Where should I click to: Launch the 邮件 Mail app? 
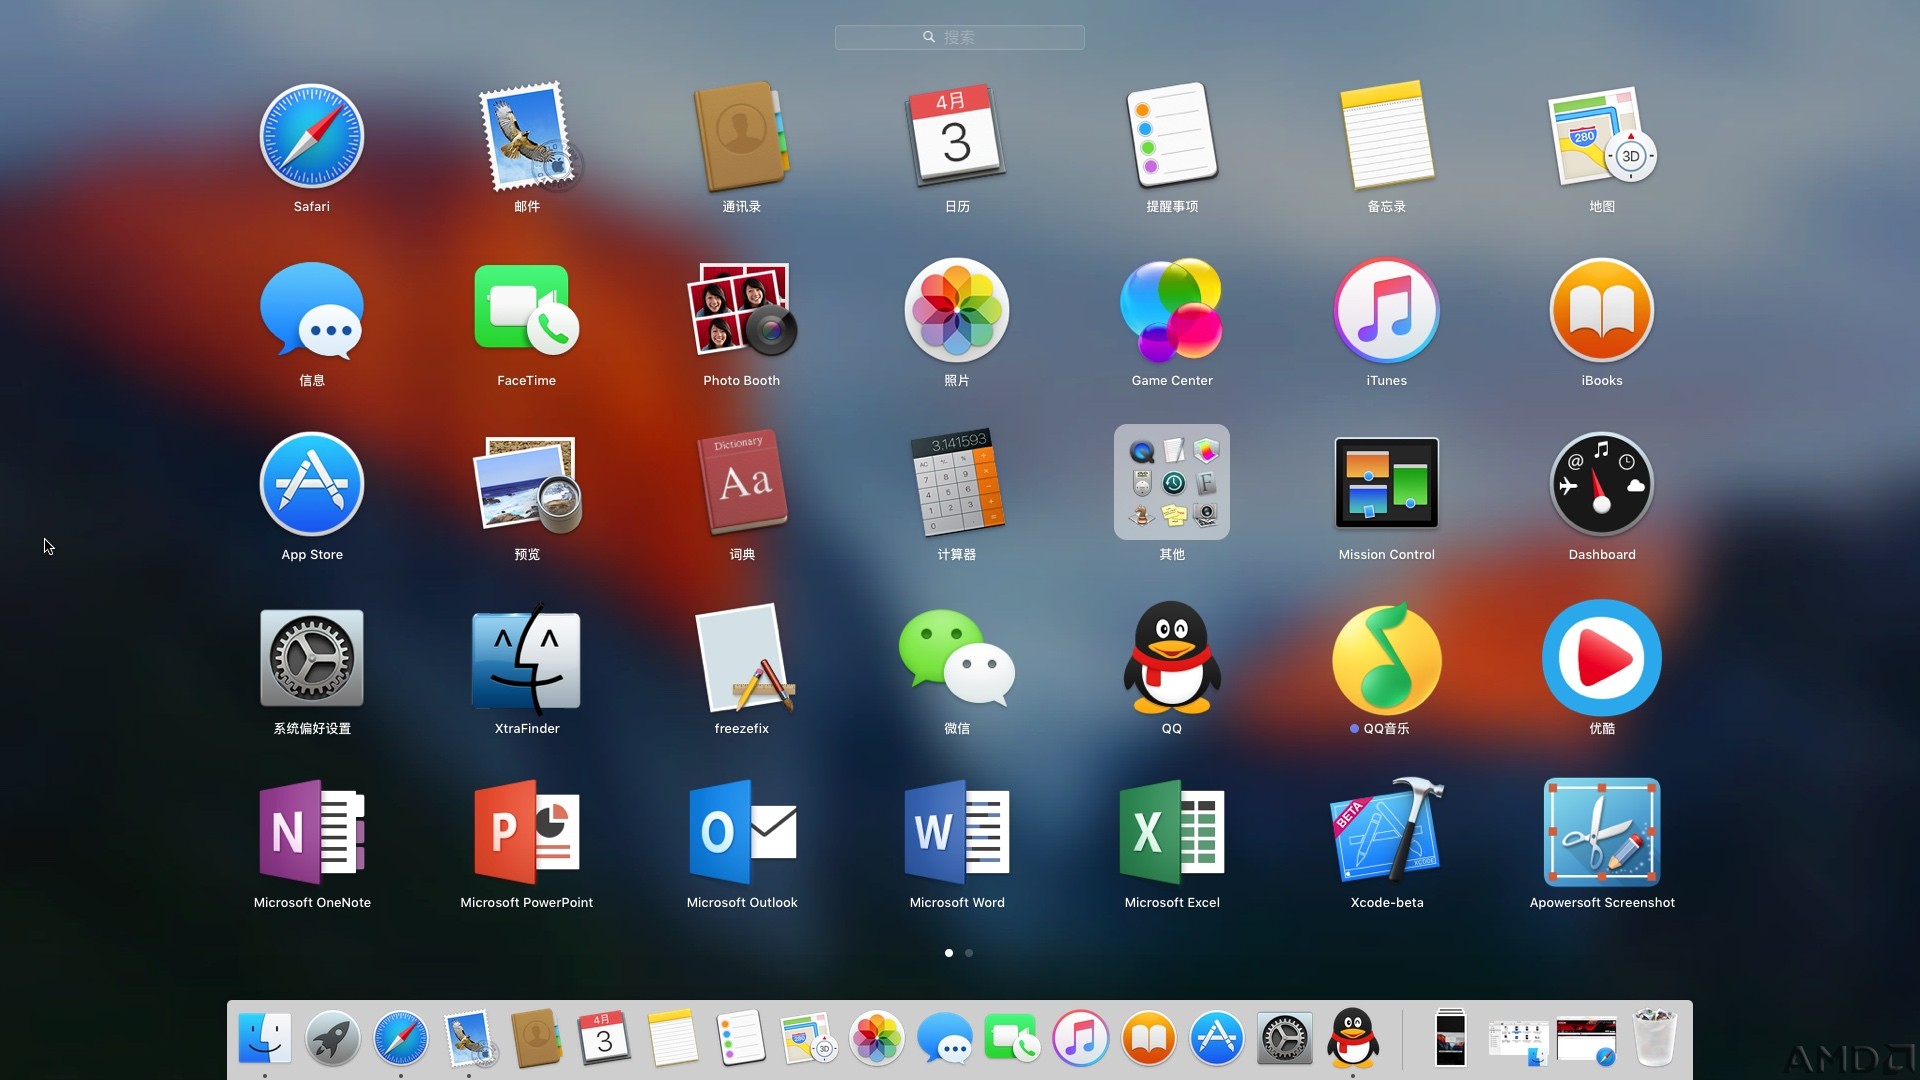coord(527,136)
